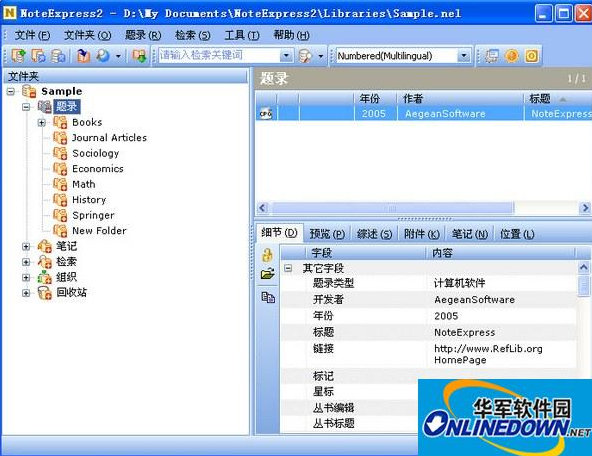
Task: Click the globe online search icon
Action: [102, 55]
